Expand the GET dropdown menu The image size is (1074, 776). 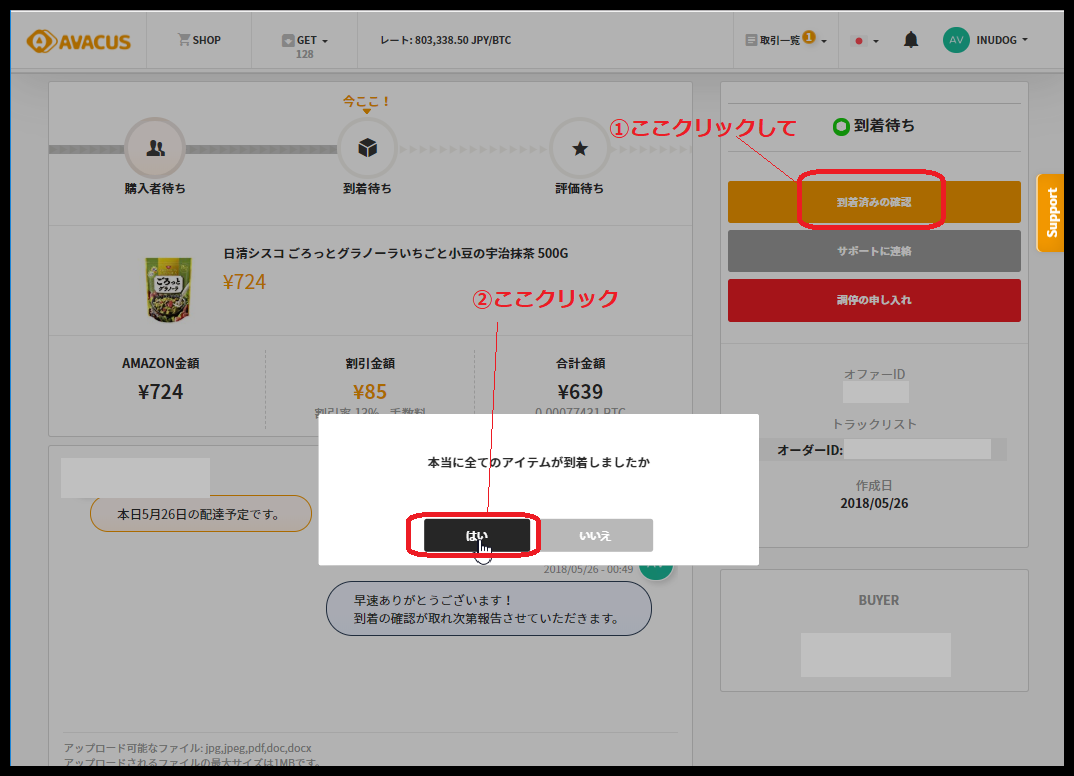click(x=305, y=41)
